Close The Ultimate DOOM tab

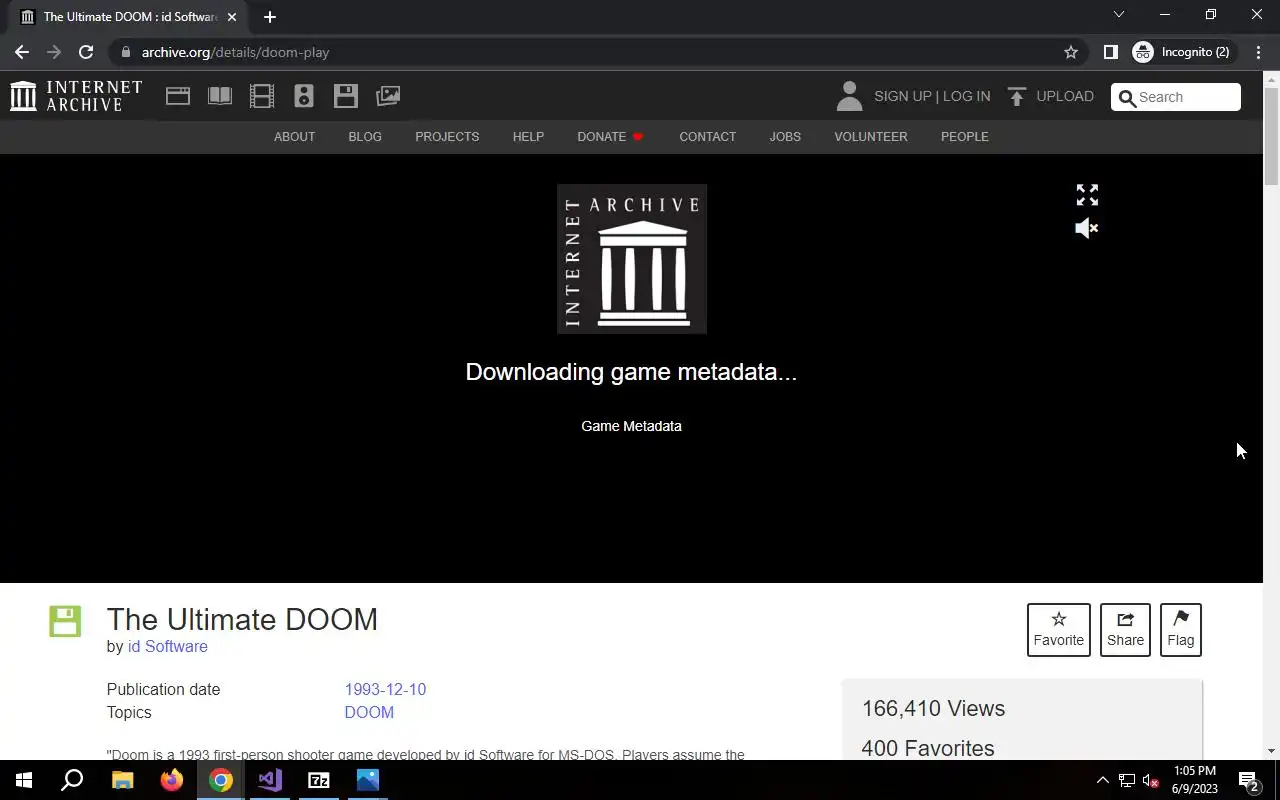[232, 17]
